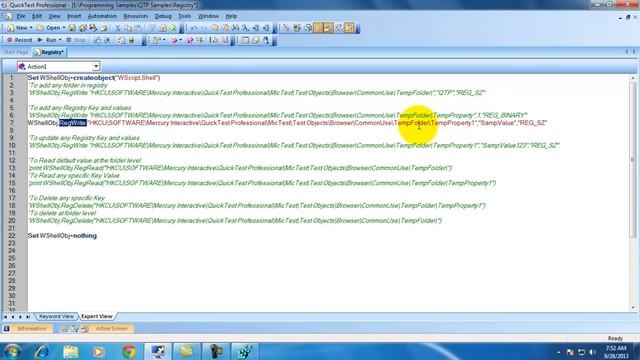The height and width of the screenshot is (360, 640).
Task: Click comment 'To update any Registry Key and values'
Action: [x=84, y=138]
